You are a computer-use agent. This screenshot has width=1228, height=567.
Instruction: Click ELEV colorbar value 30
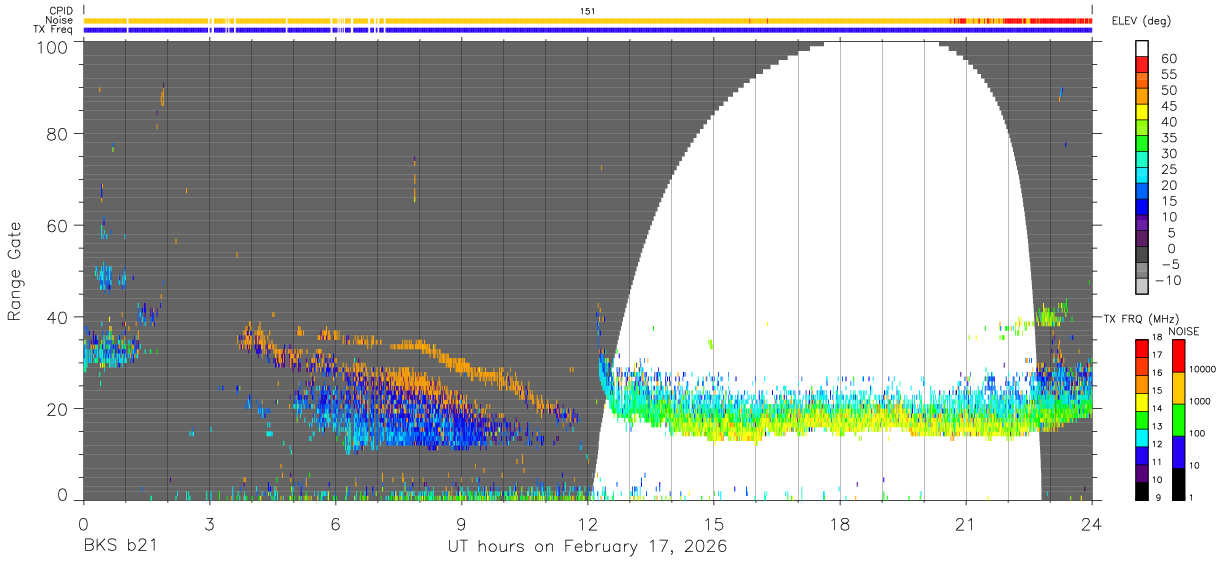(1168, 153)
